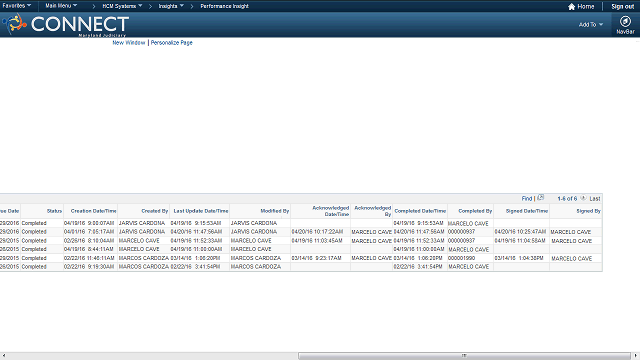Sort by Created By column header
The width and height of the screenshot is (640, 360).
click(x=155, y=211)
